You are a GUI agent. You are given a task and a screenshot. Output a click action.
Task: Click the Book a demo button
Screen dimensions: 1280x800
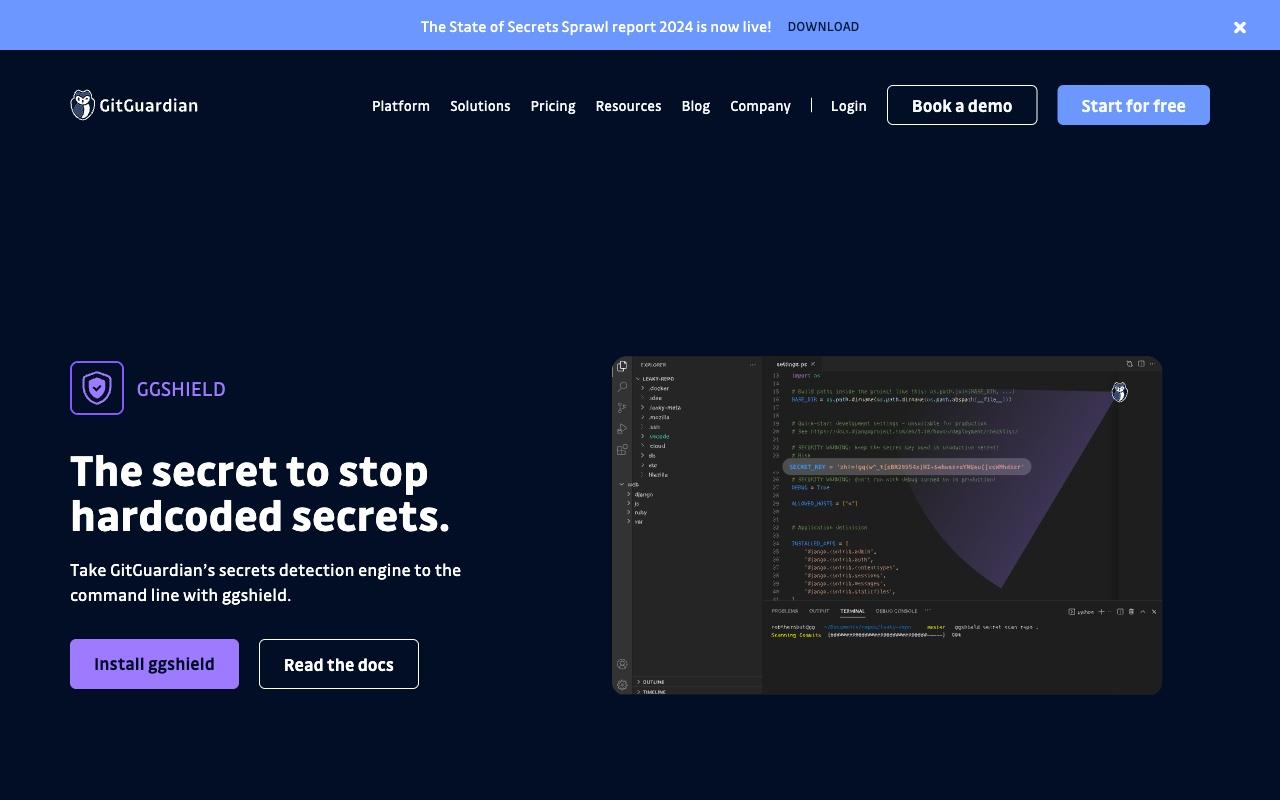pyautogui.click(x=962, y=105)
